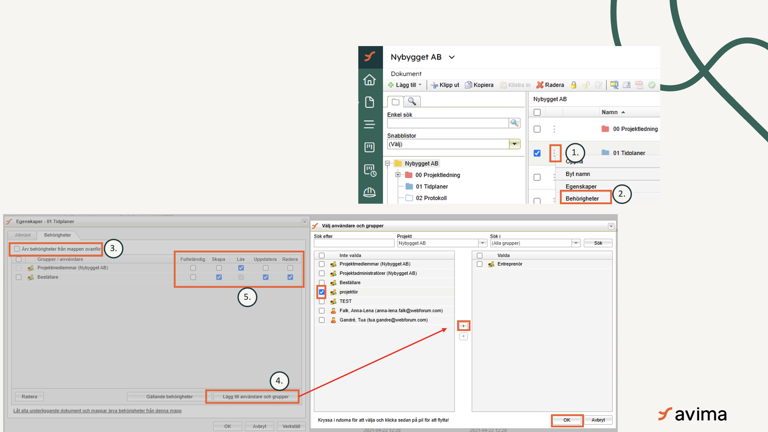
Task: Click the hard hat sidebar icon
Action: [x=369, y=192]
